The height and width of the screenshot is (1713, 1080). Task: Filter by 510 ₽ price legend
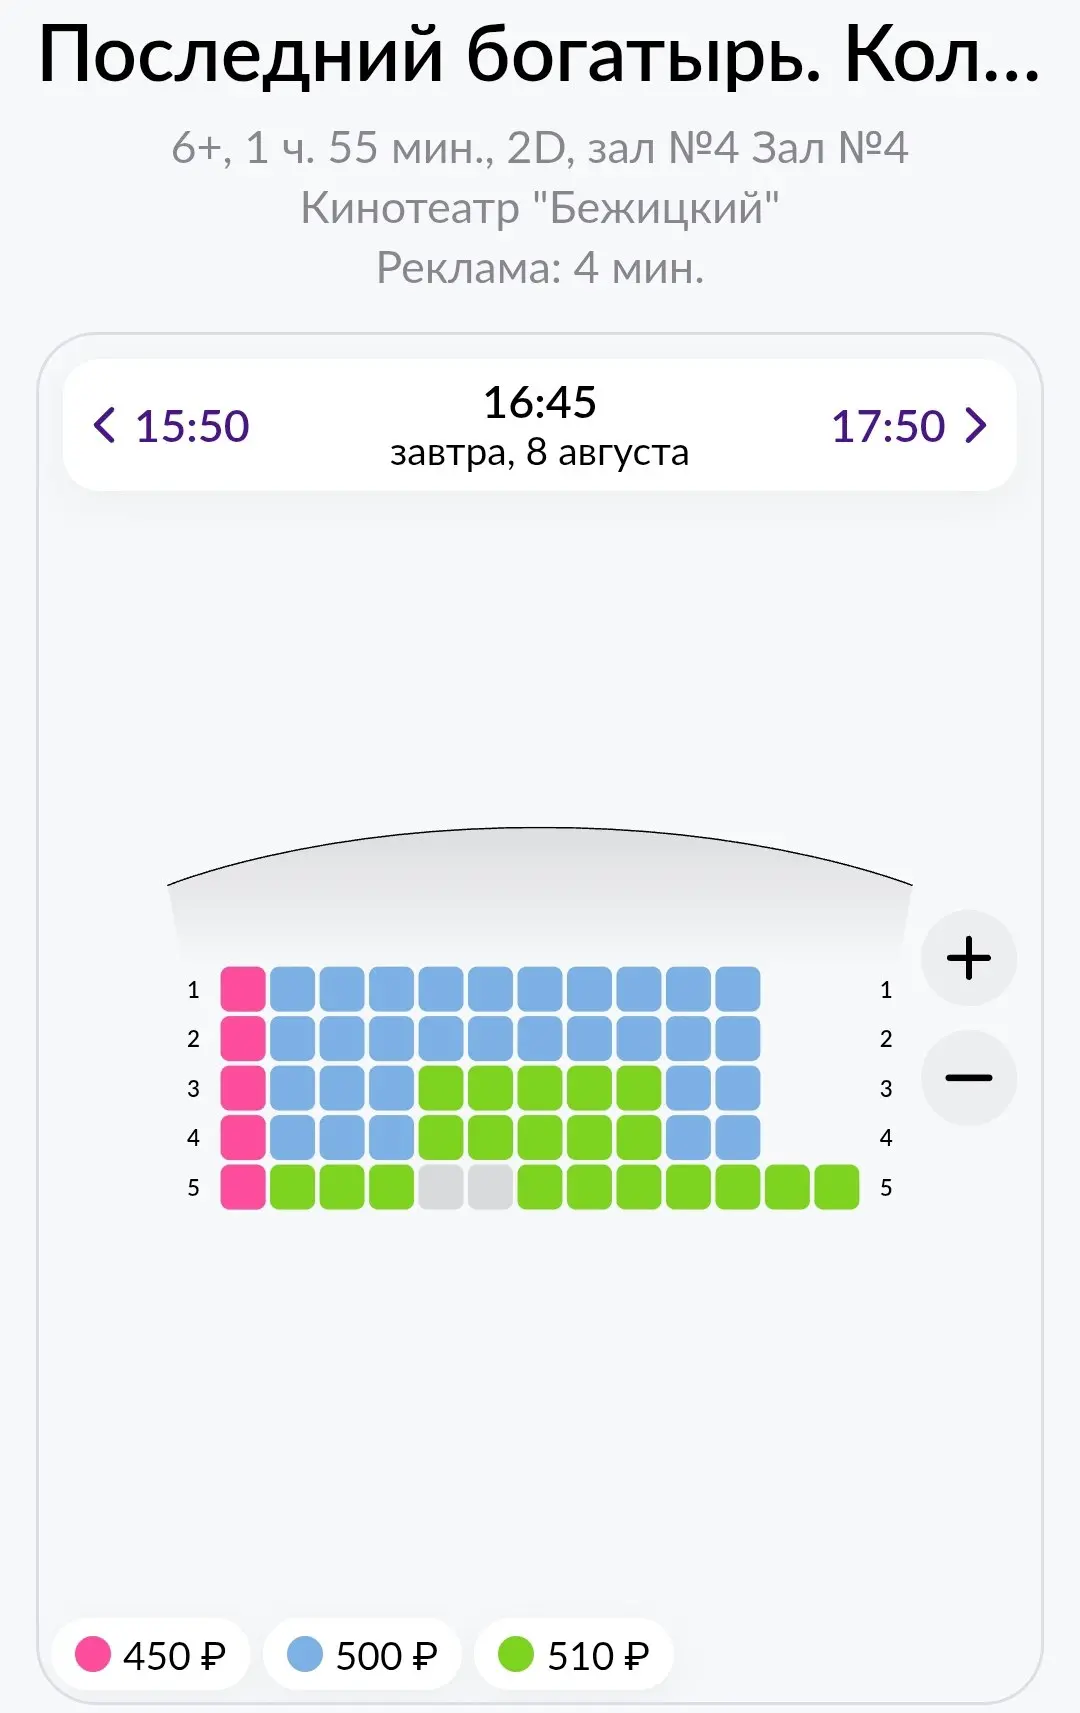574,1655
